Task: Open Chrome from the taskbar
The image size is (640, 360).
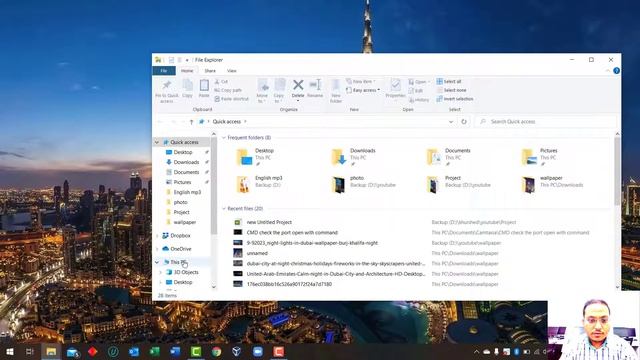Action: [x=216, y=351]
